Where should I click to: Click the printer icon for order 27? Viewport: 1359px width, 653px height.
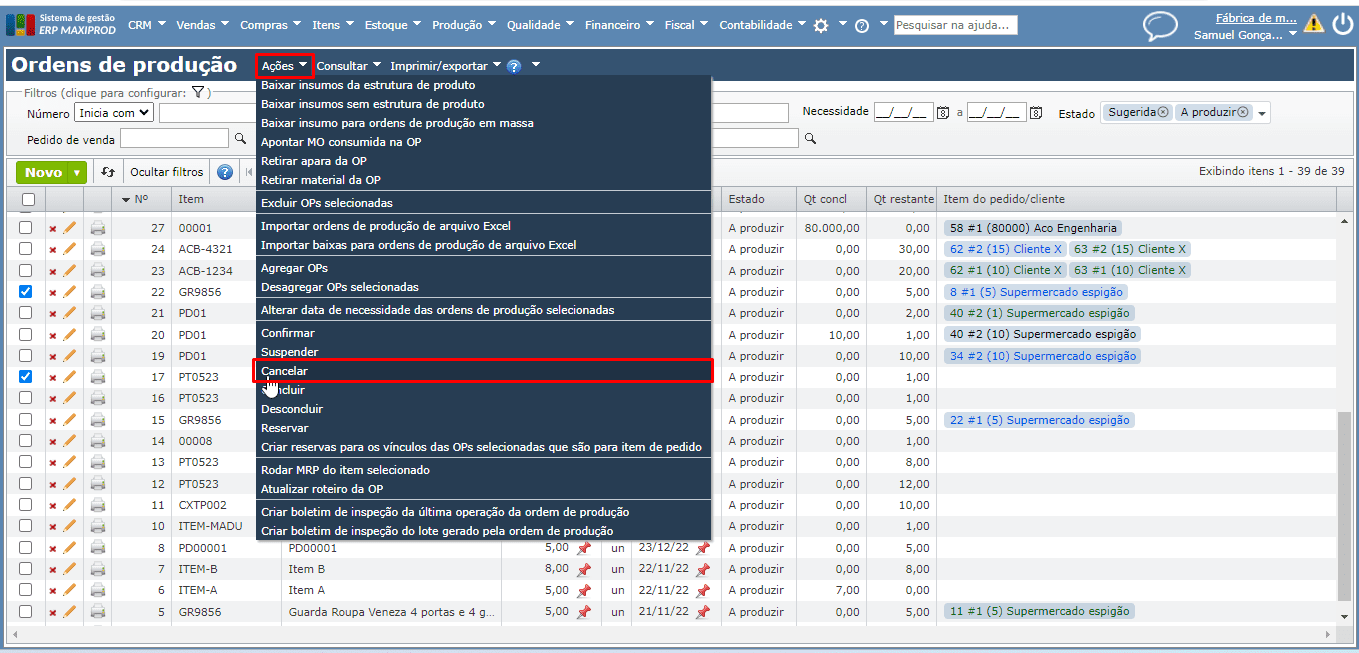coord(97,228)
